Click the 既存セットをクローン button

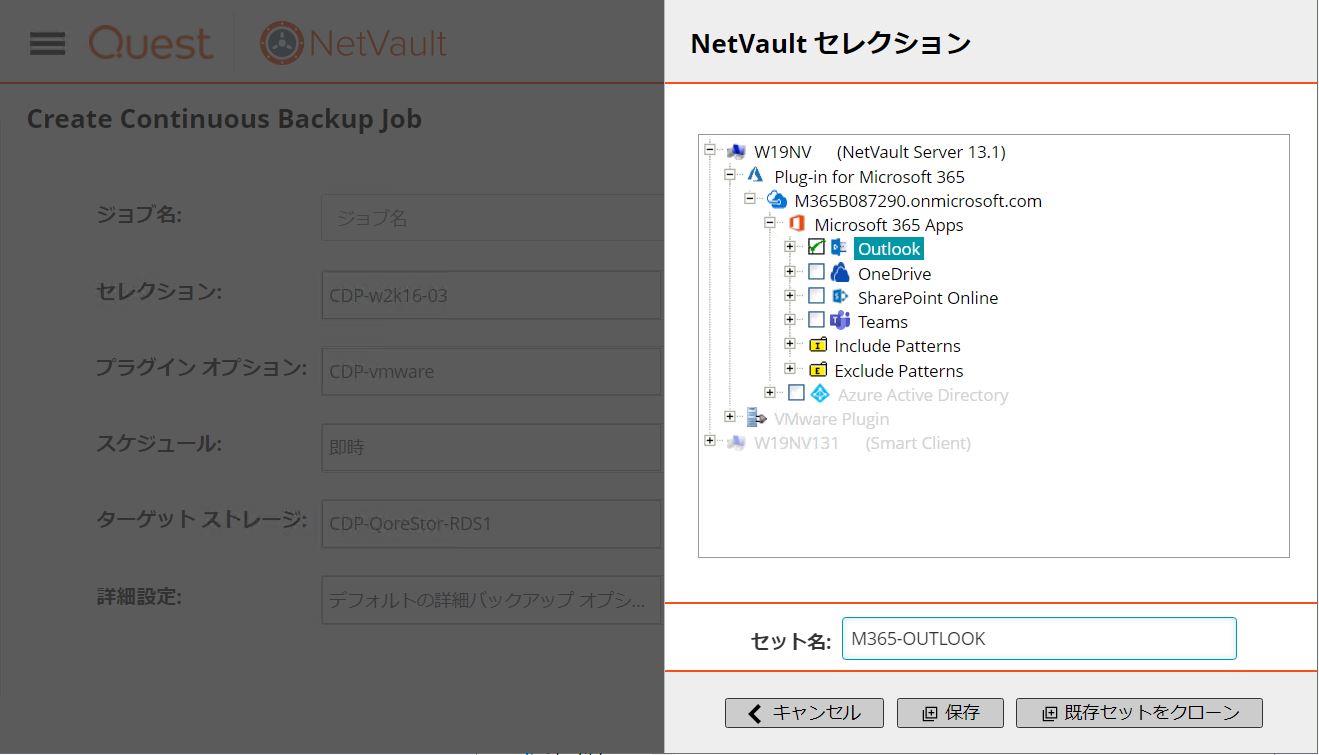(1139, 713)
